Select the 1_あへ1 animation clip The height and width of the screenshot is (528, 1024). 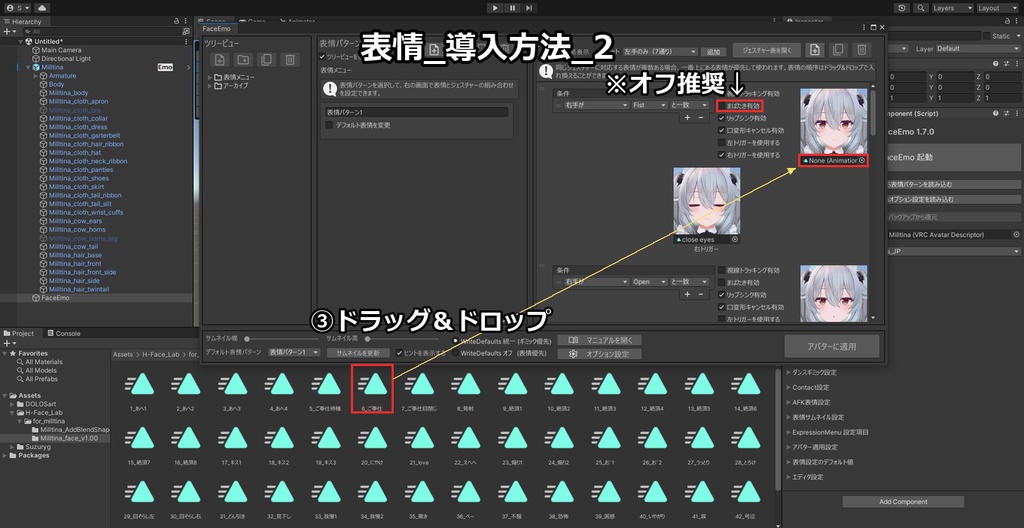coord(140,390)
